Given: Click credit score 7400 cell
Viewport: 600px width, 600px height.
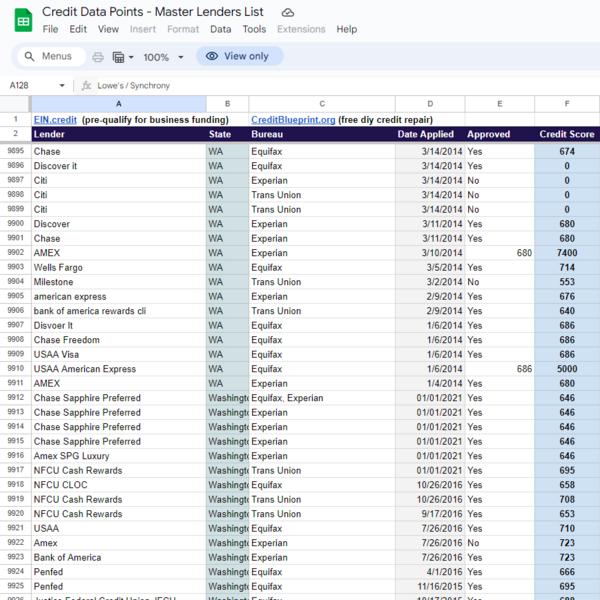Looking at the screenshot, I should click(567, 253).
